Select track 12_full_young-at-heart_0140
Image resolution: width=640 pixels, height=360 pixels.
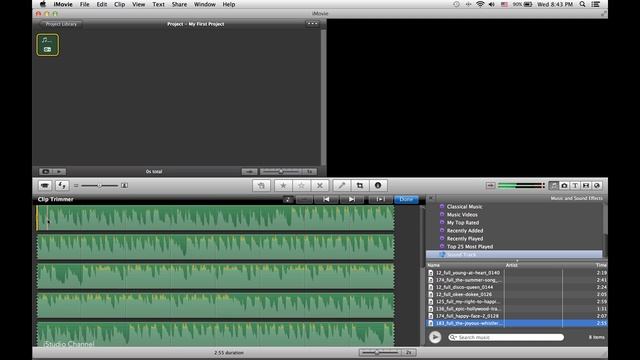[x=517, y=273]
